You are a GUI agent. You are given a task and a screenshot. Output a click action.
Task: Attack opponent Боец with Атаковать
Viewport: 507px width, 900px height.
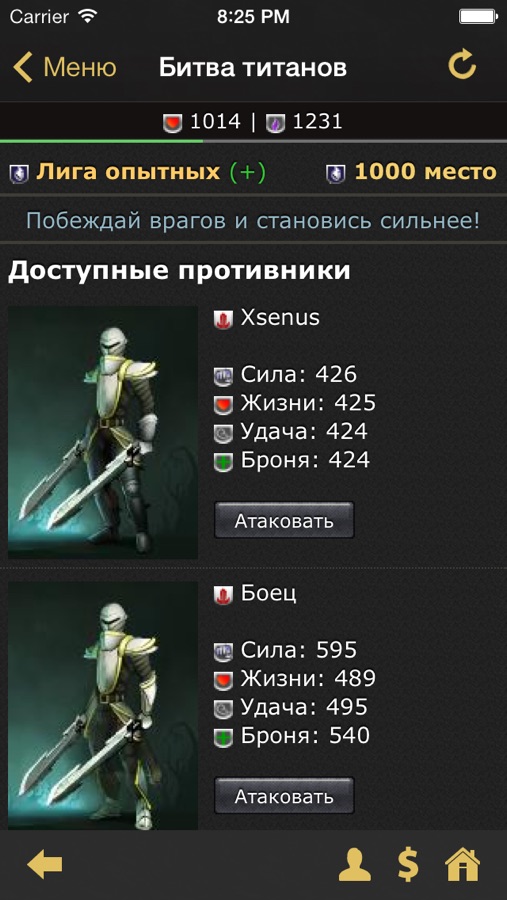pos(284,796)
